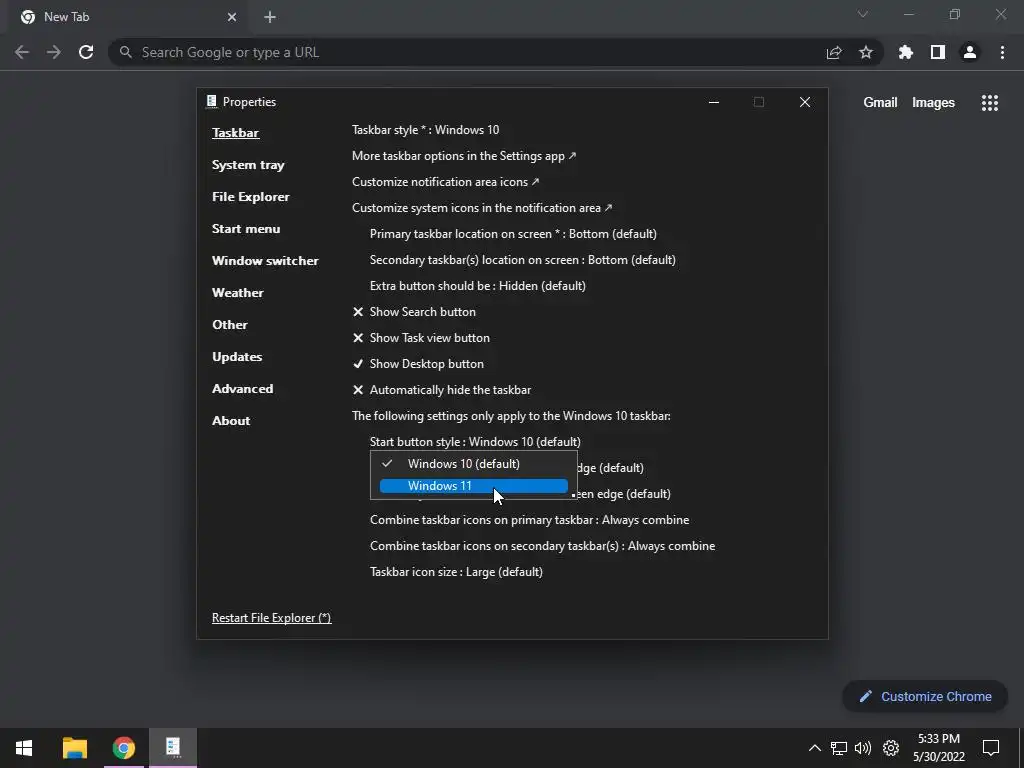Open the Updates section
The image size is (1024, 768).
[237, 357]
